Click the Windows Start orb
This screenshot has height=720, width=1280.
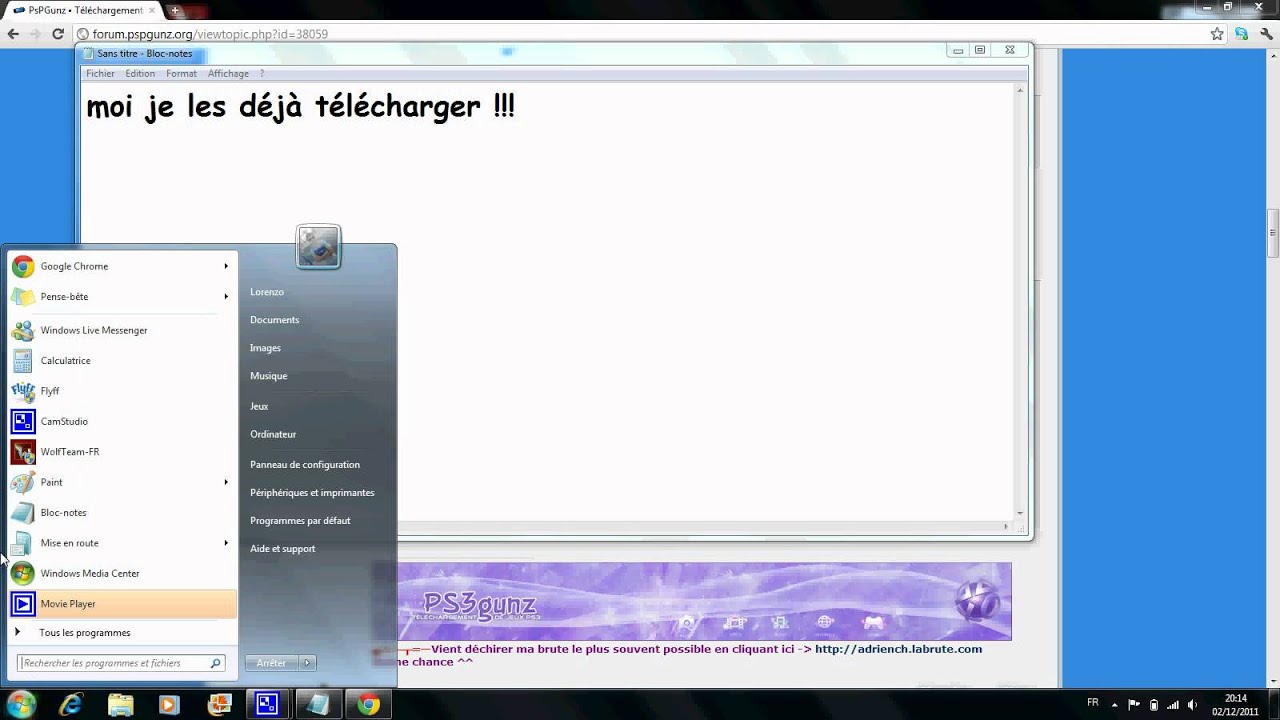22,704
